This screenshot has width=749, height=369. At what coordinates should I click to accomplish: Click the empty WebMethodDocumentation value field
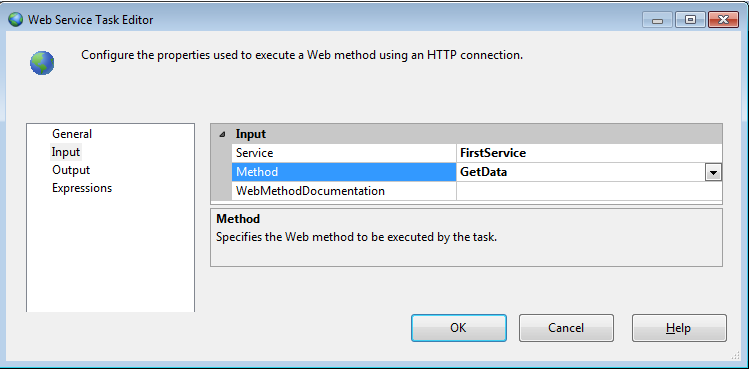click(589, 191)
